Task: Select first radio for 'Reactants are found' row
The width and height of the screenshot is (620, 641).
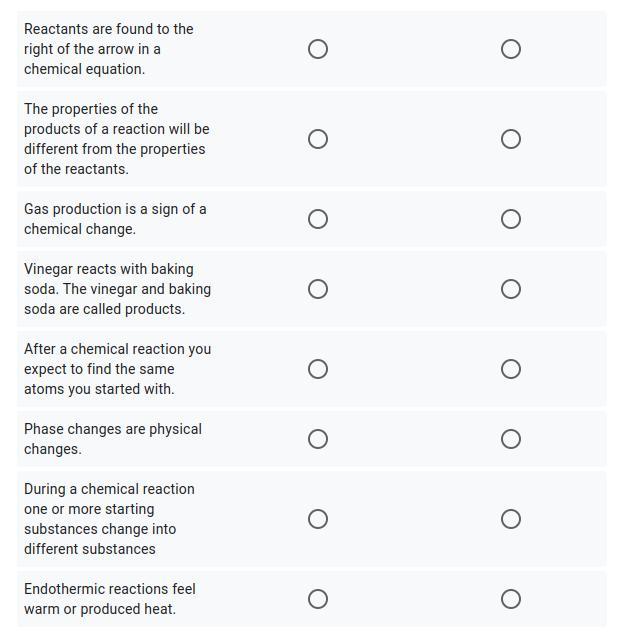Action: (318, 49)
